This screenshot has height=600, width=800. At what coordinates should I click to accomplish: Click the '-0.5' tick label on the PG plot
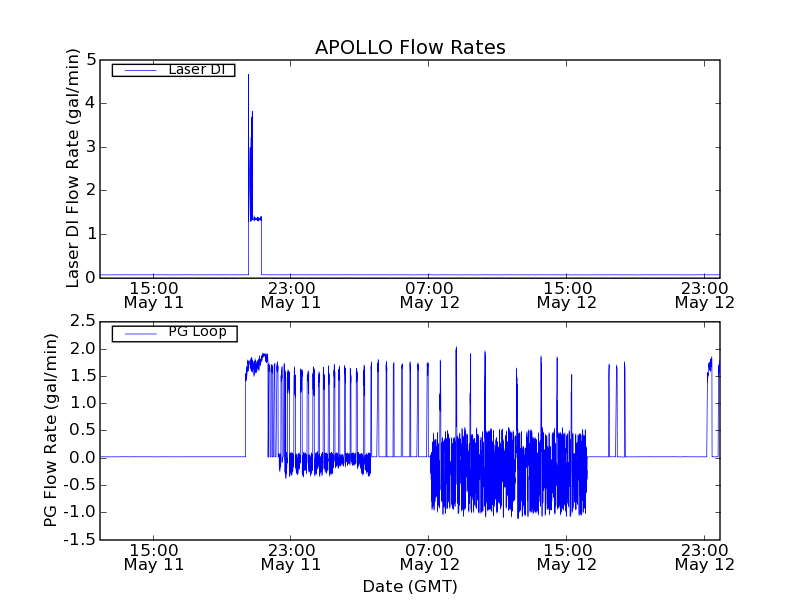point(80,485)
